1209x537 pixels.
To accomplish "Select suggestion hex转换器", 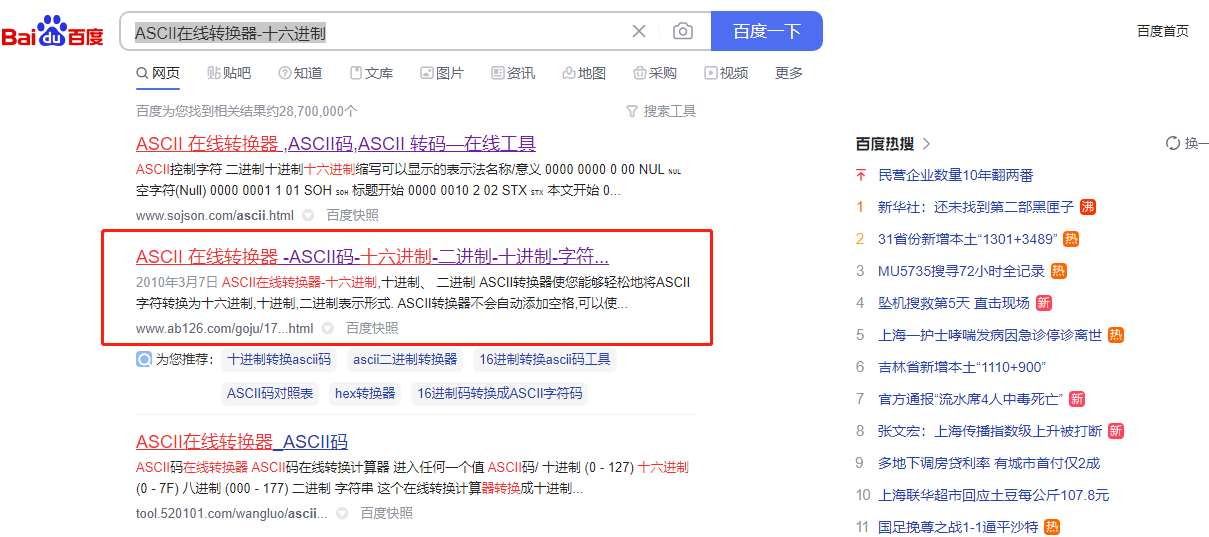I will pos(365,393).
